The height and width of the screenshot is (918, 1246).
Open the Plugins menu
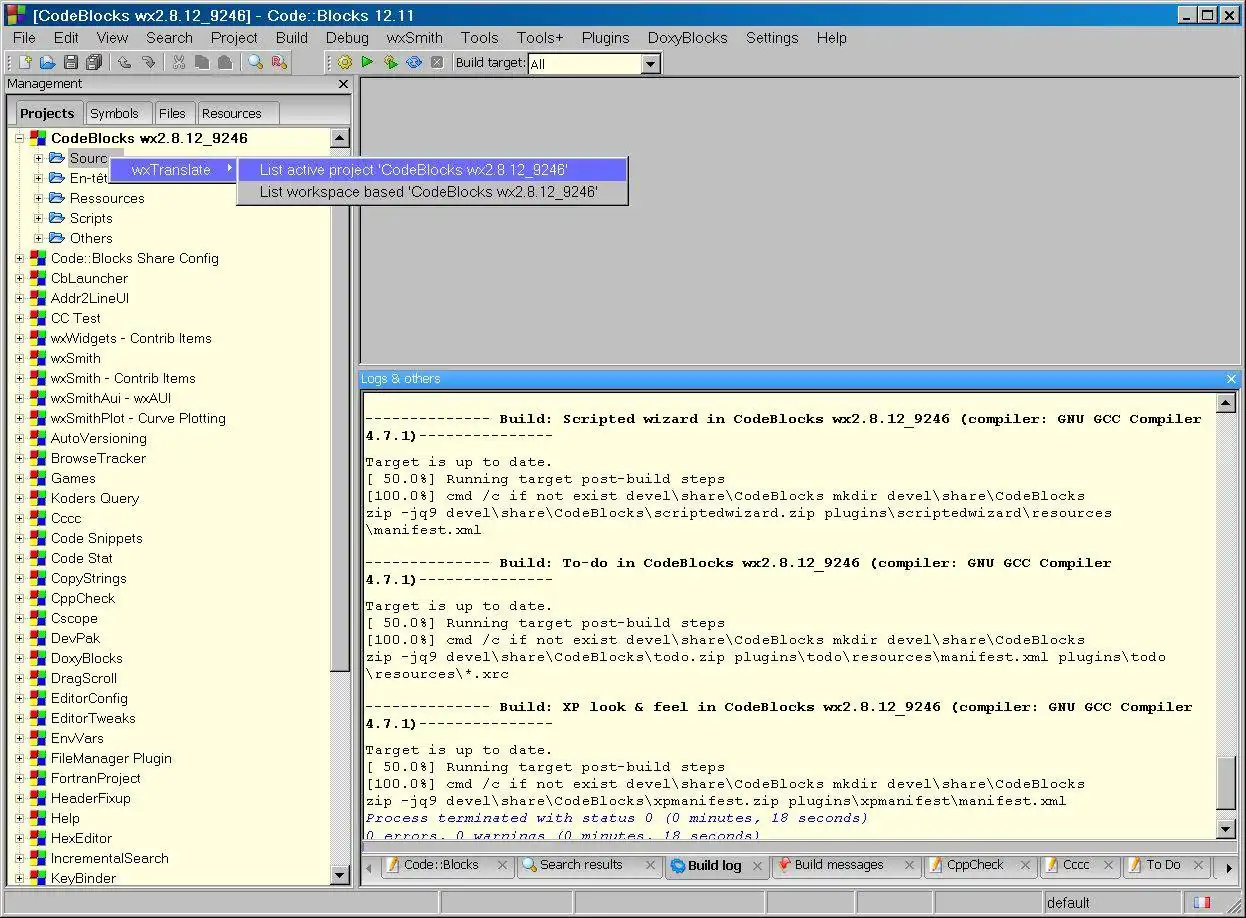[x=605, y=38]
